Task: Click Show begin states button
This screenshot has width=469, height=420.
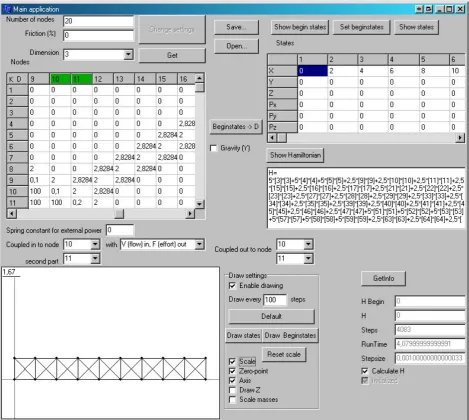Action: tap(300, 27)
